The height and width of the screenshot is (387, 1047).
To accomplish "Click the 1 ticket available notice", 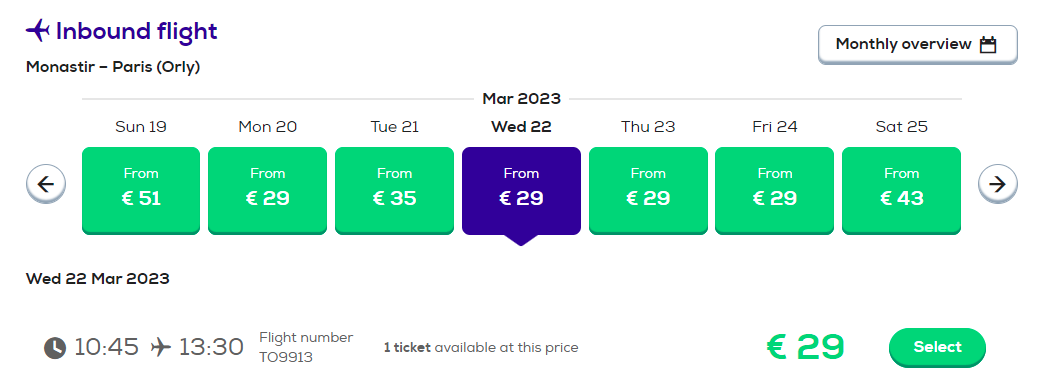I will pos(481,348).
